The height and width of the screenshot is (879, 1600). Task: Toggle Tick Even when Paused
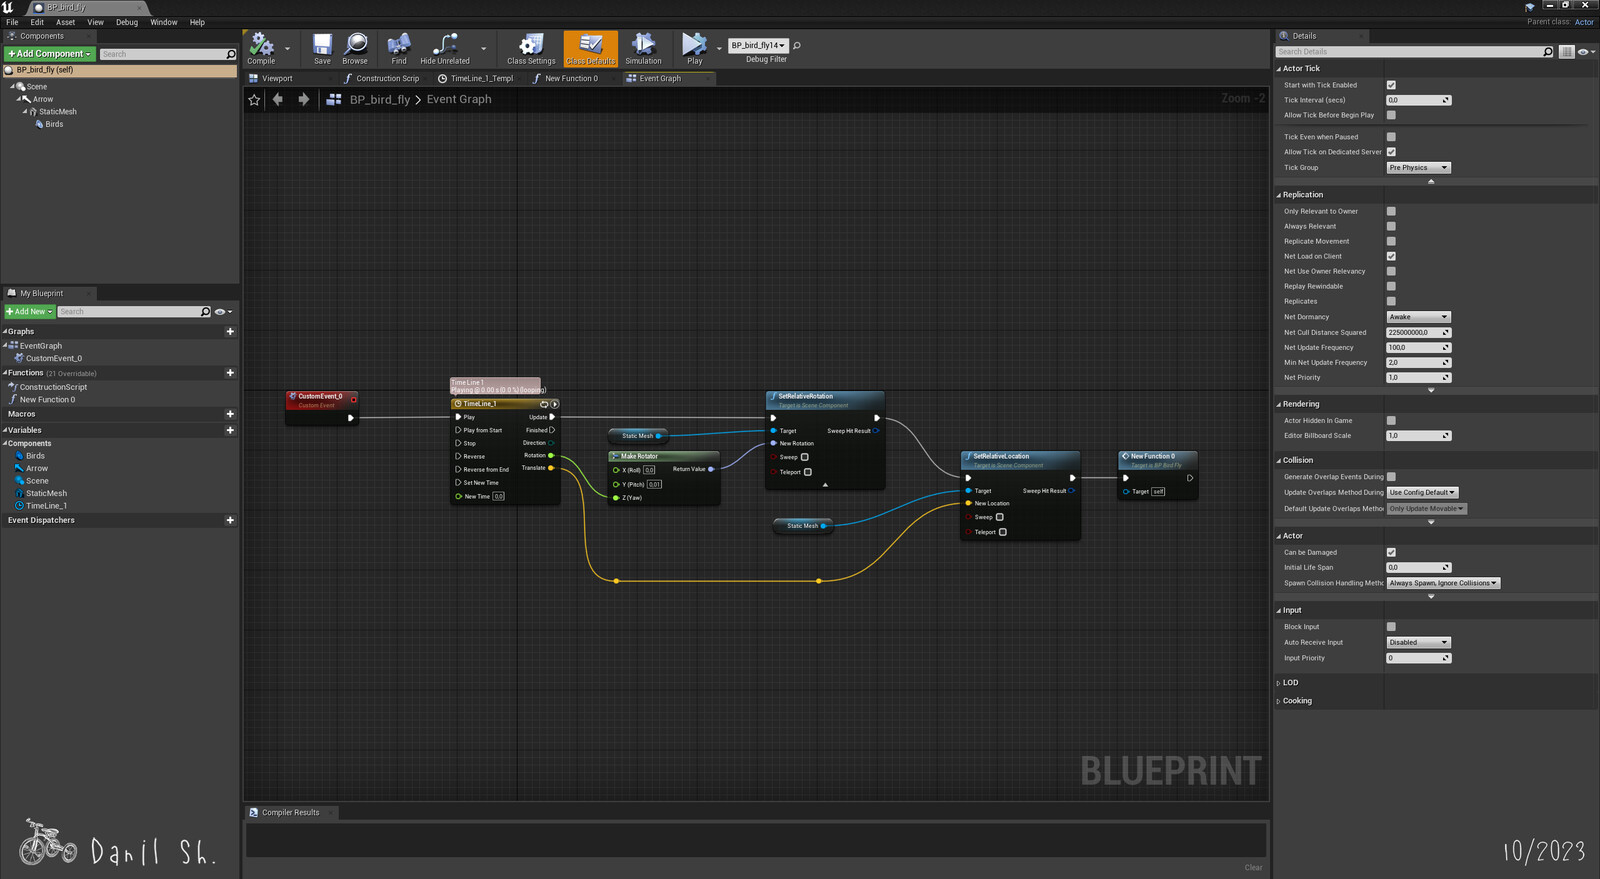[x=1391, y=137]
